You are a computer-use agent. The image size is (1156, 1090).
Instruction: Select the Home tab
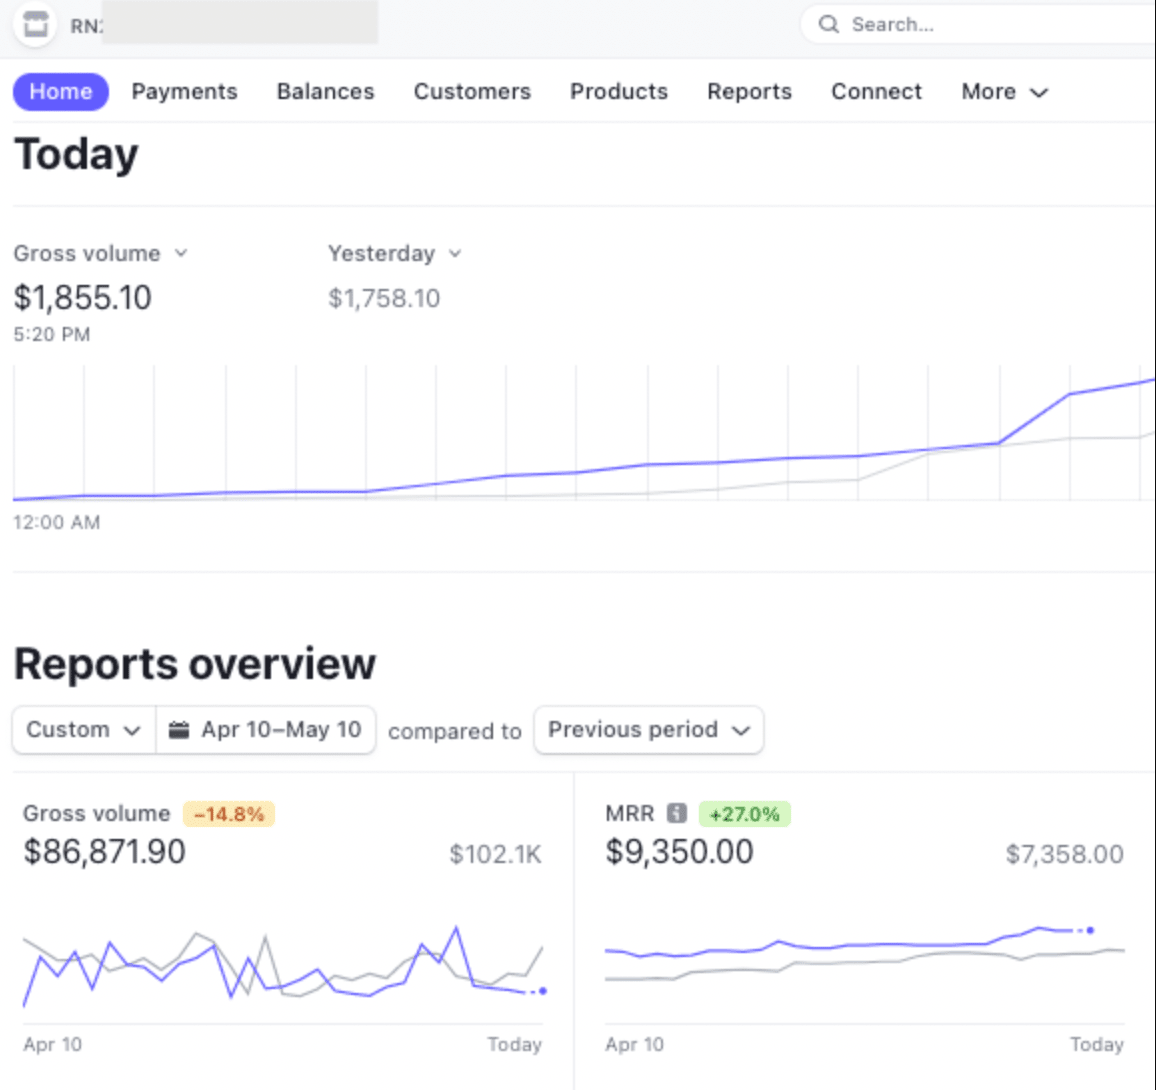click(60, 91)
